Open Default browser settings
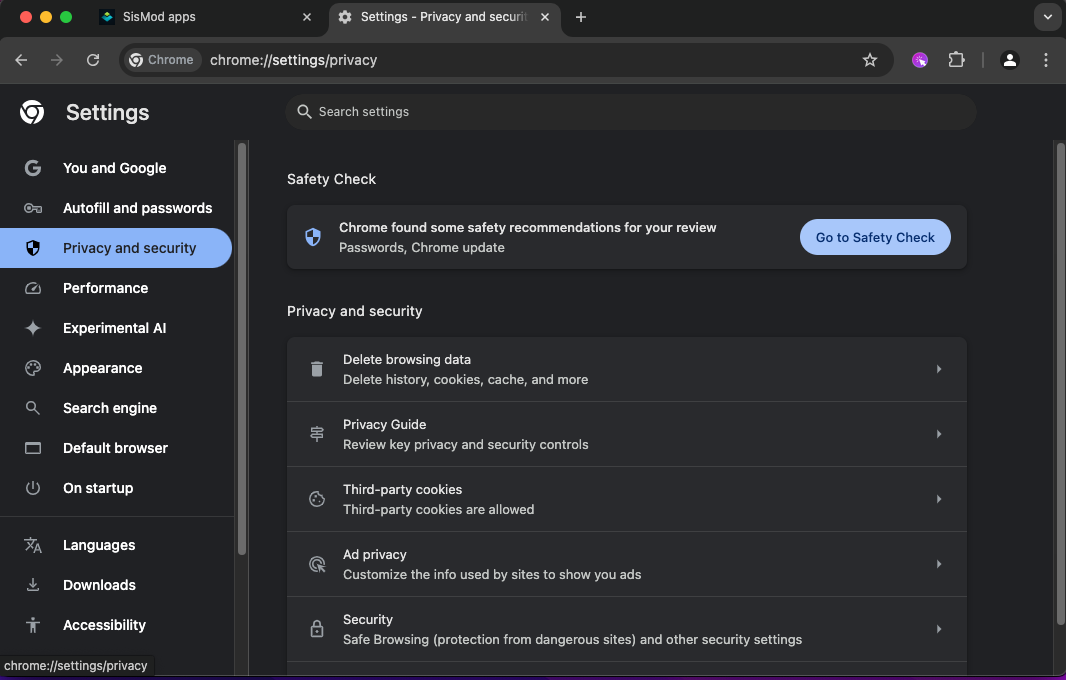The width and height of the screenshot is (1066, 680). (116, 448)
